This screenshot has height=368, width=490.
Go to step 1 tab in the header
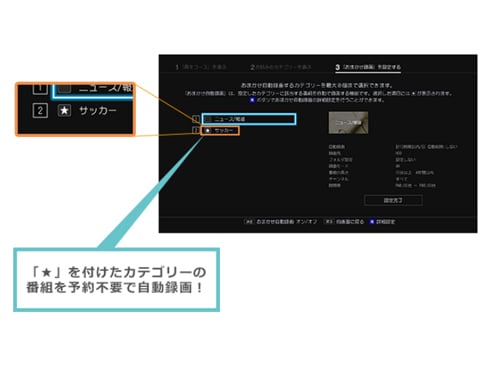pyautogui.click(x=201, y=67)
